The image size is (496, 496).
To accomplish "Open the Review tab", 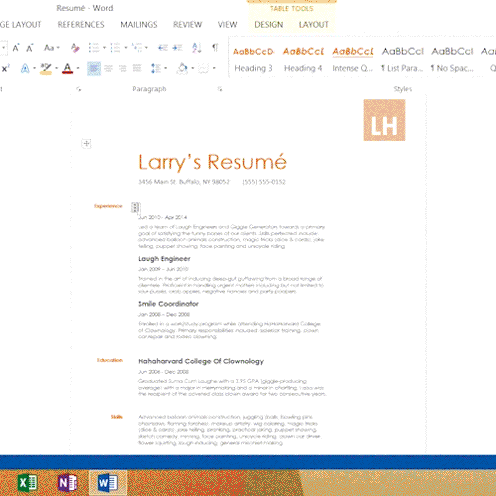I will pyautogui.click(x=187, y=25).
